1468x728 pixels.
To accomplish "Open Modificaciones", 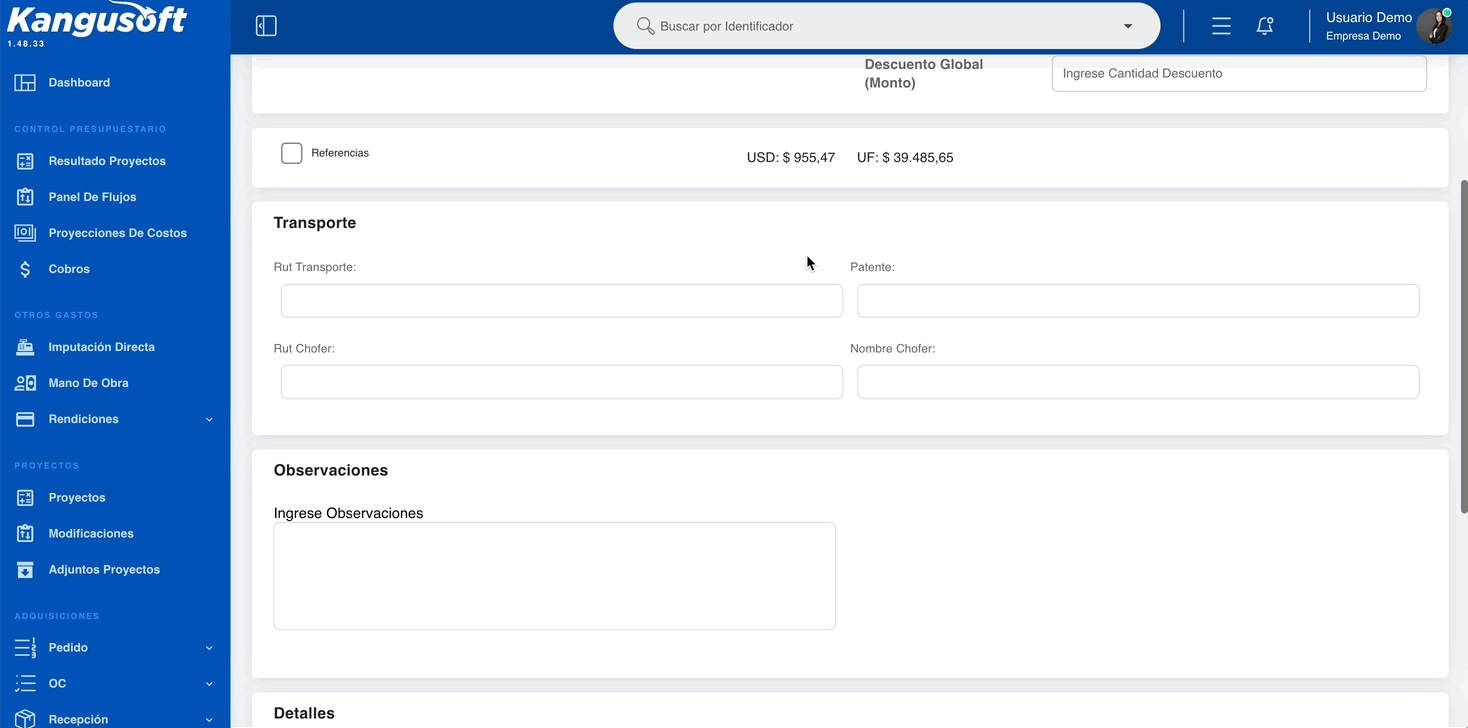I will pos(91,533).
